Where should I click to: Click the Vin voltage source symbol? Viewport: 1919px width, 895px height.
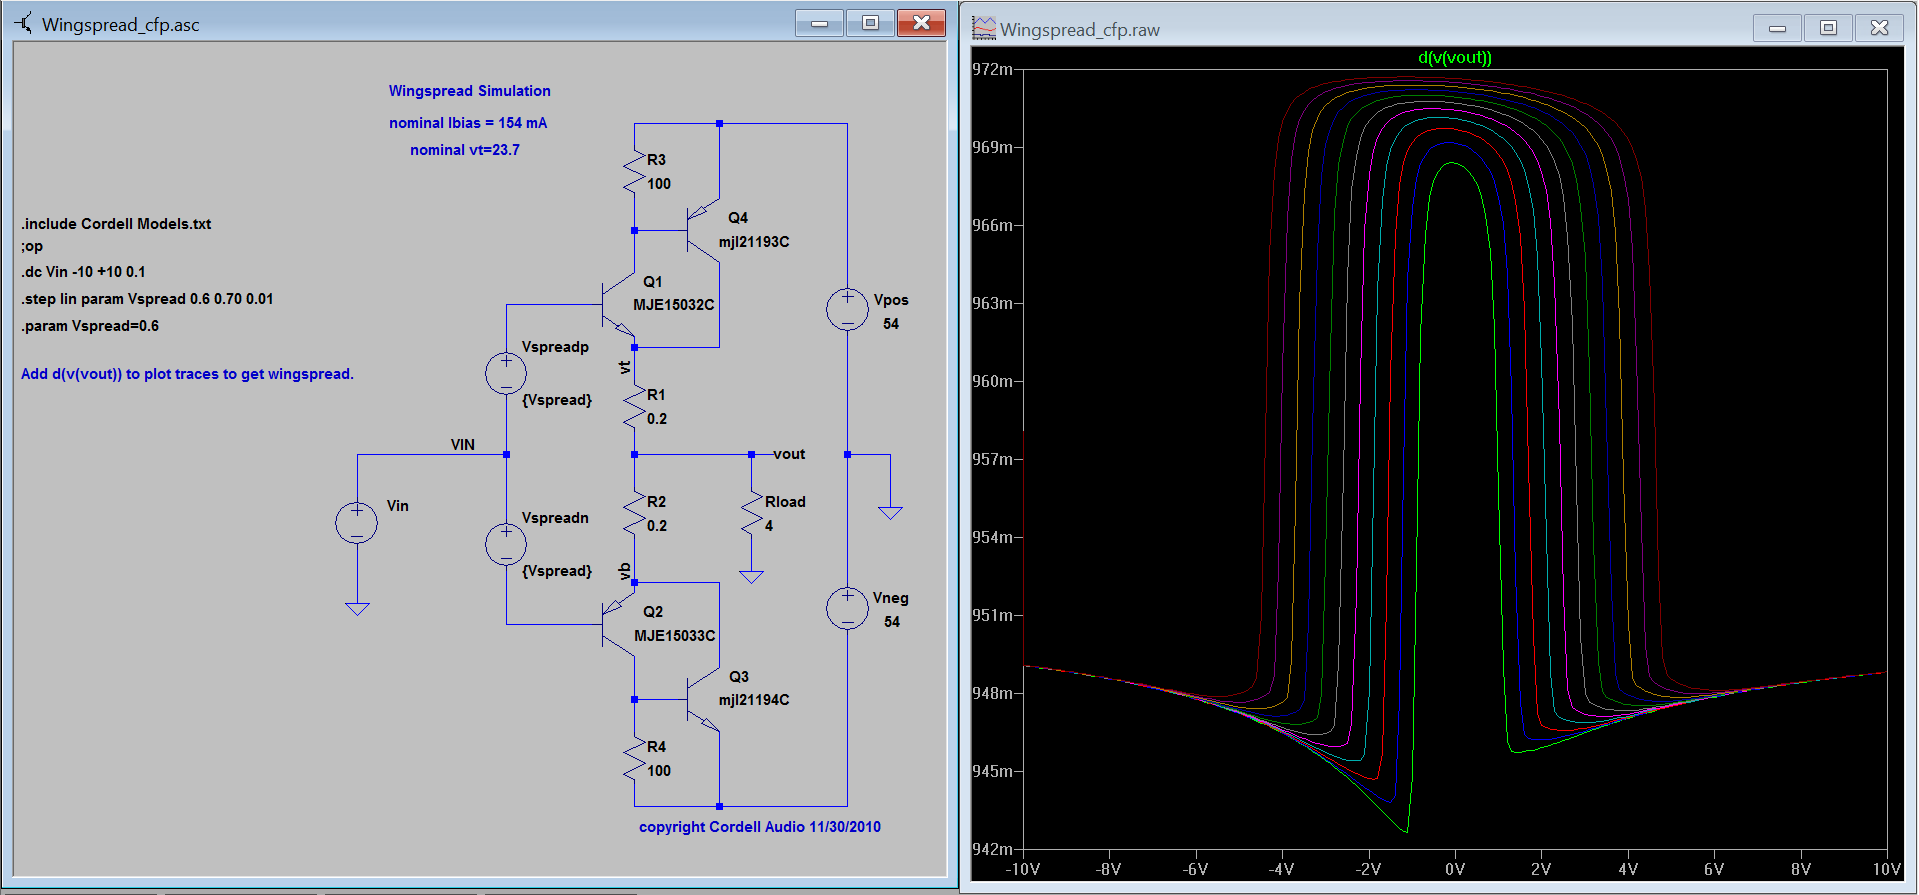point(357,523)
